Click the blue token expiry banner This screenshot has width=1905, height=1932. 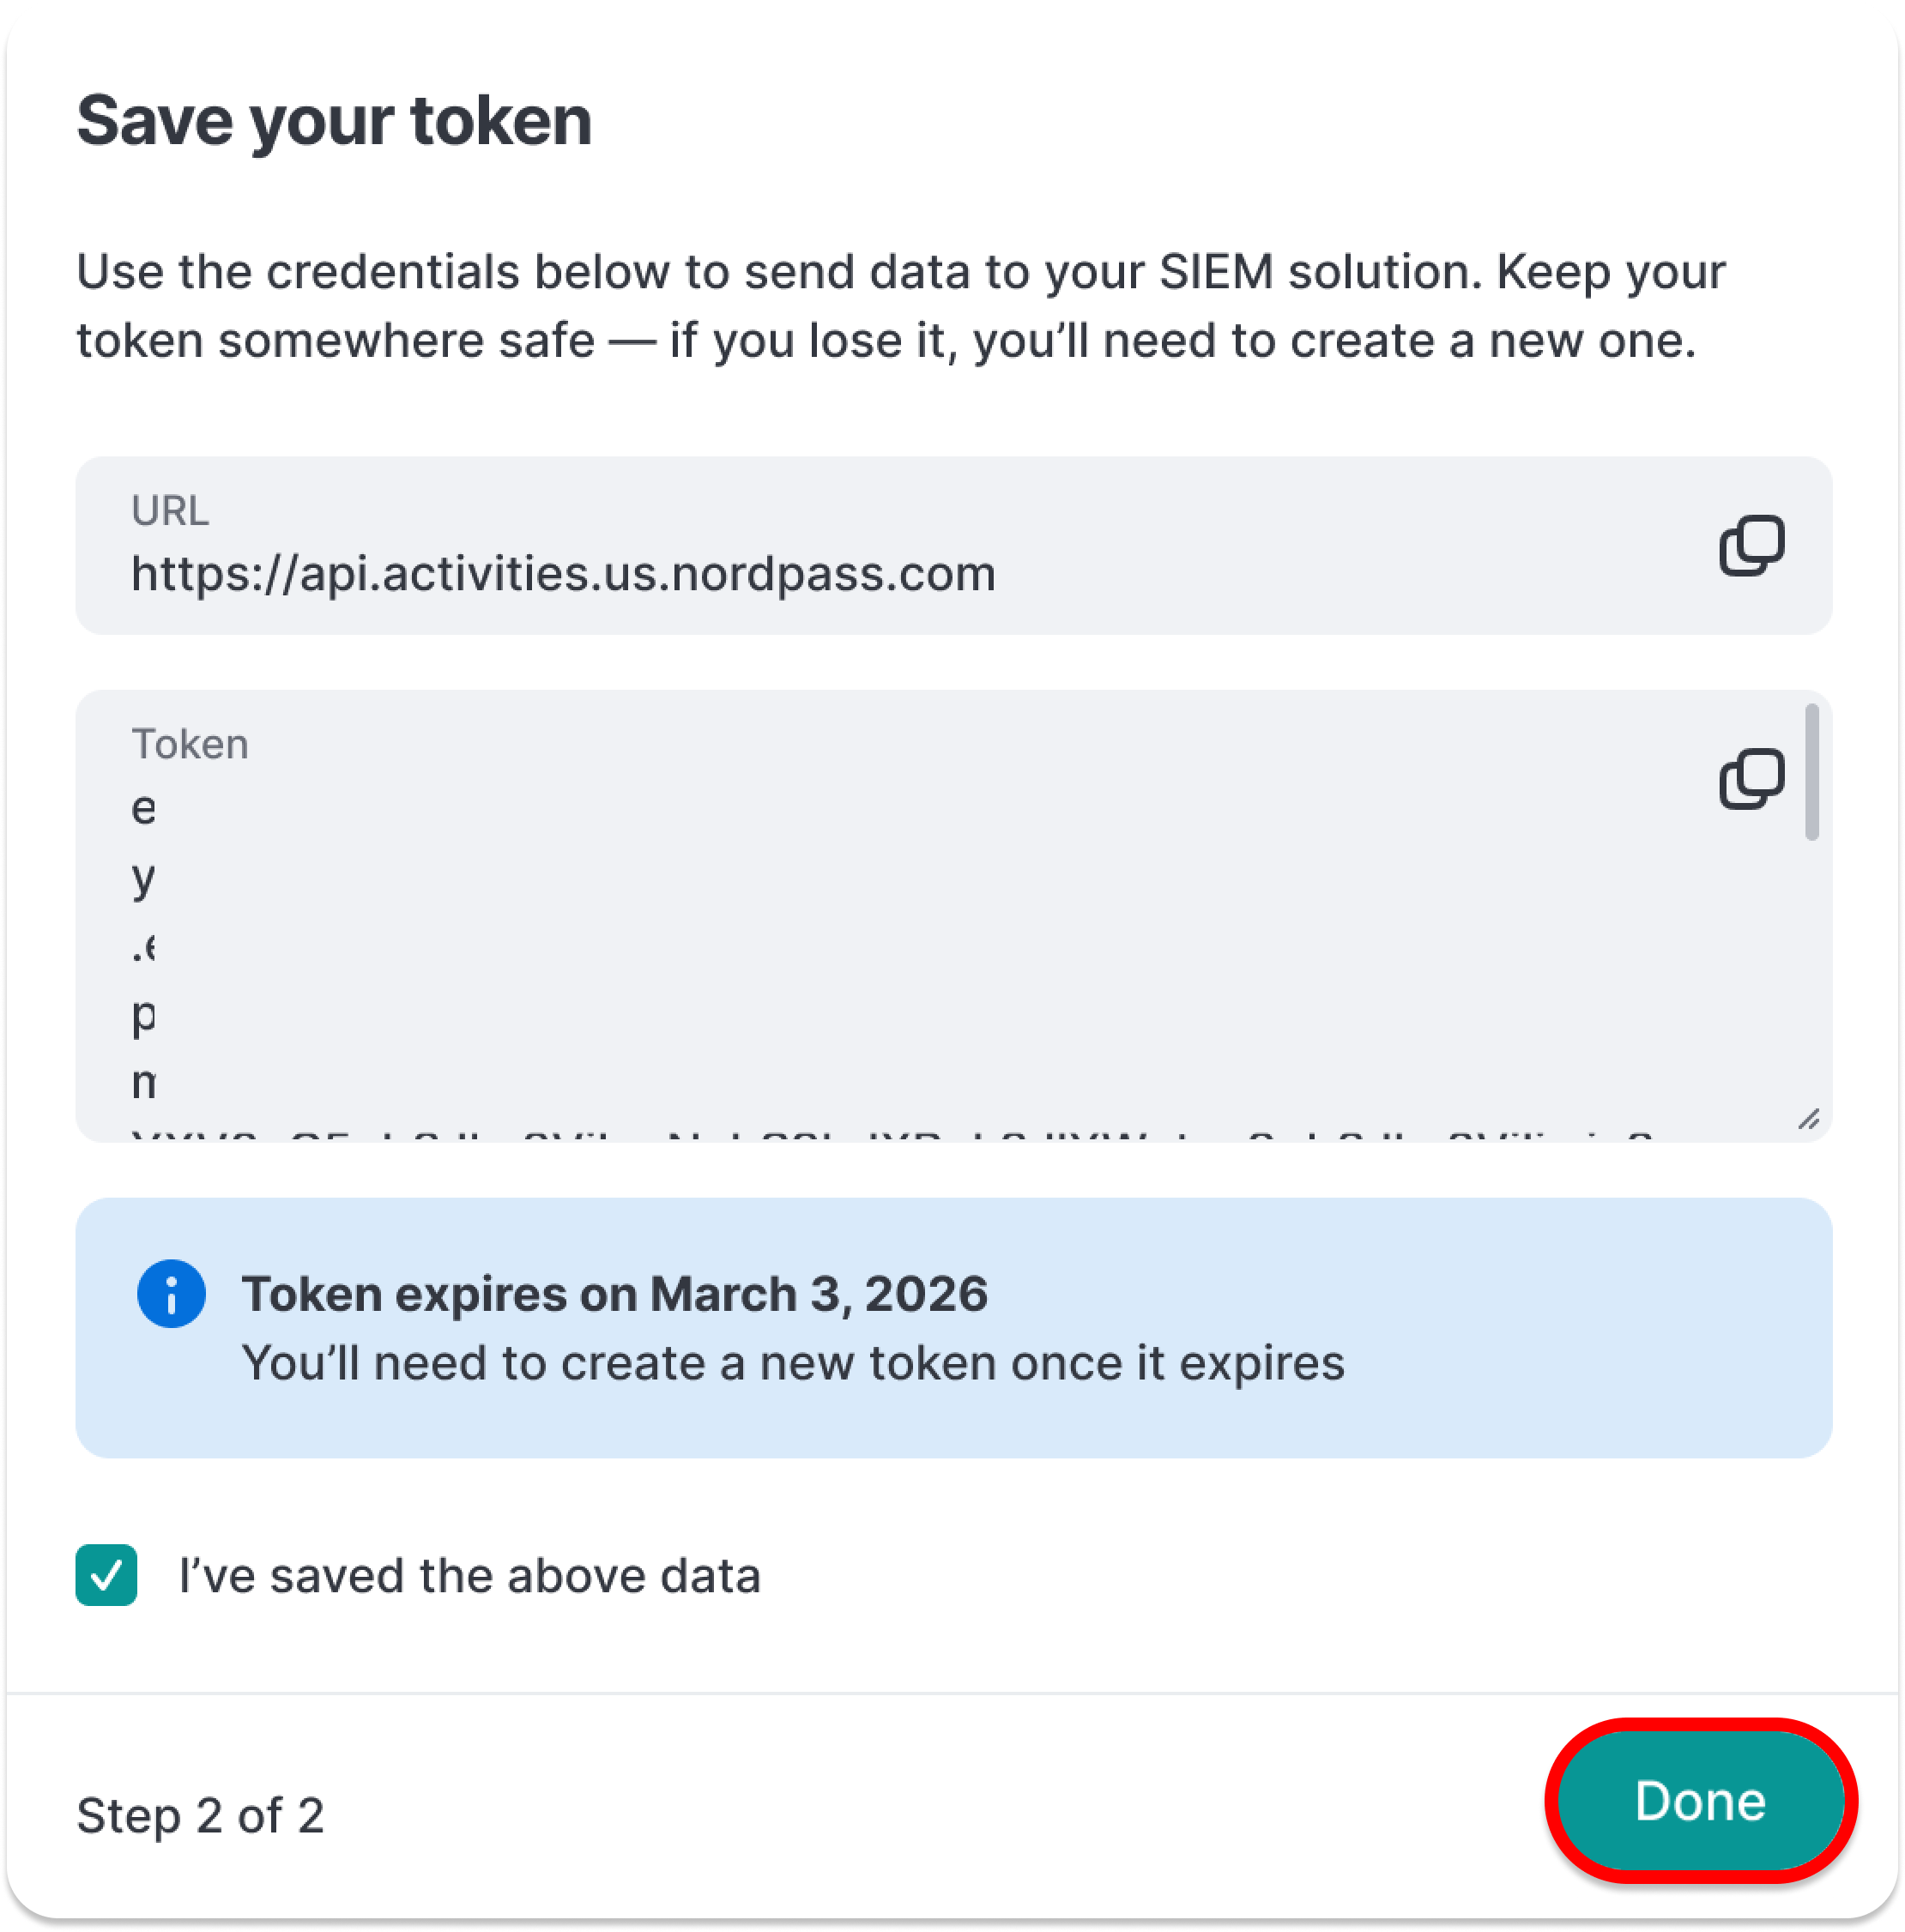(953, 1328)
